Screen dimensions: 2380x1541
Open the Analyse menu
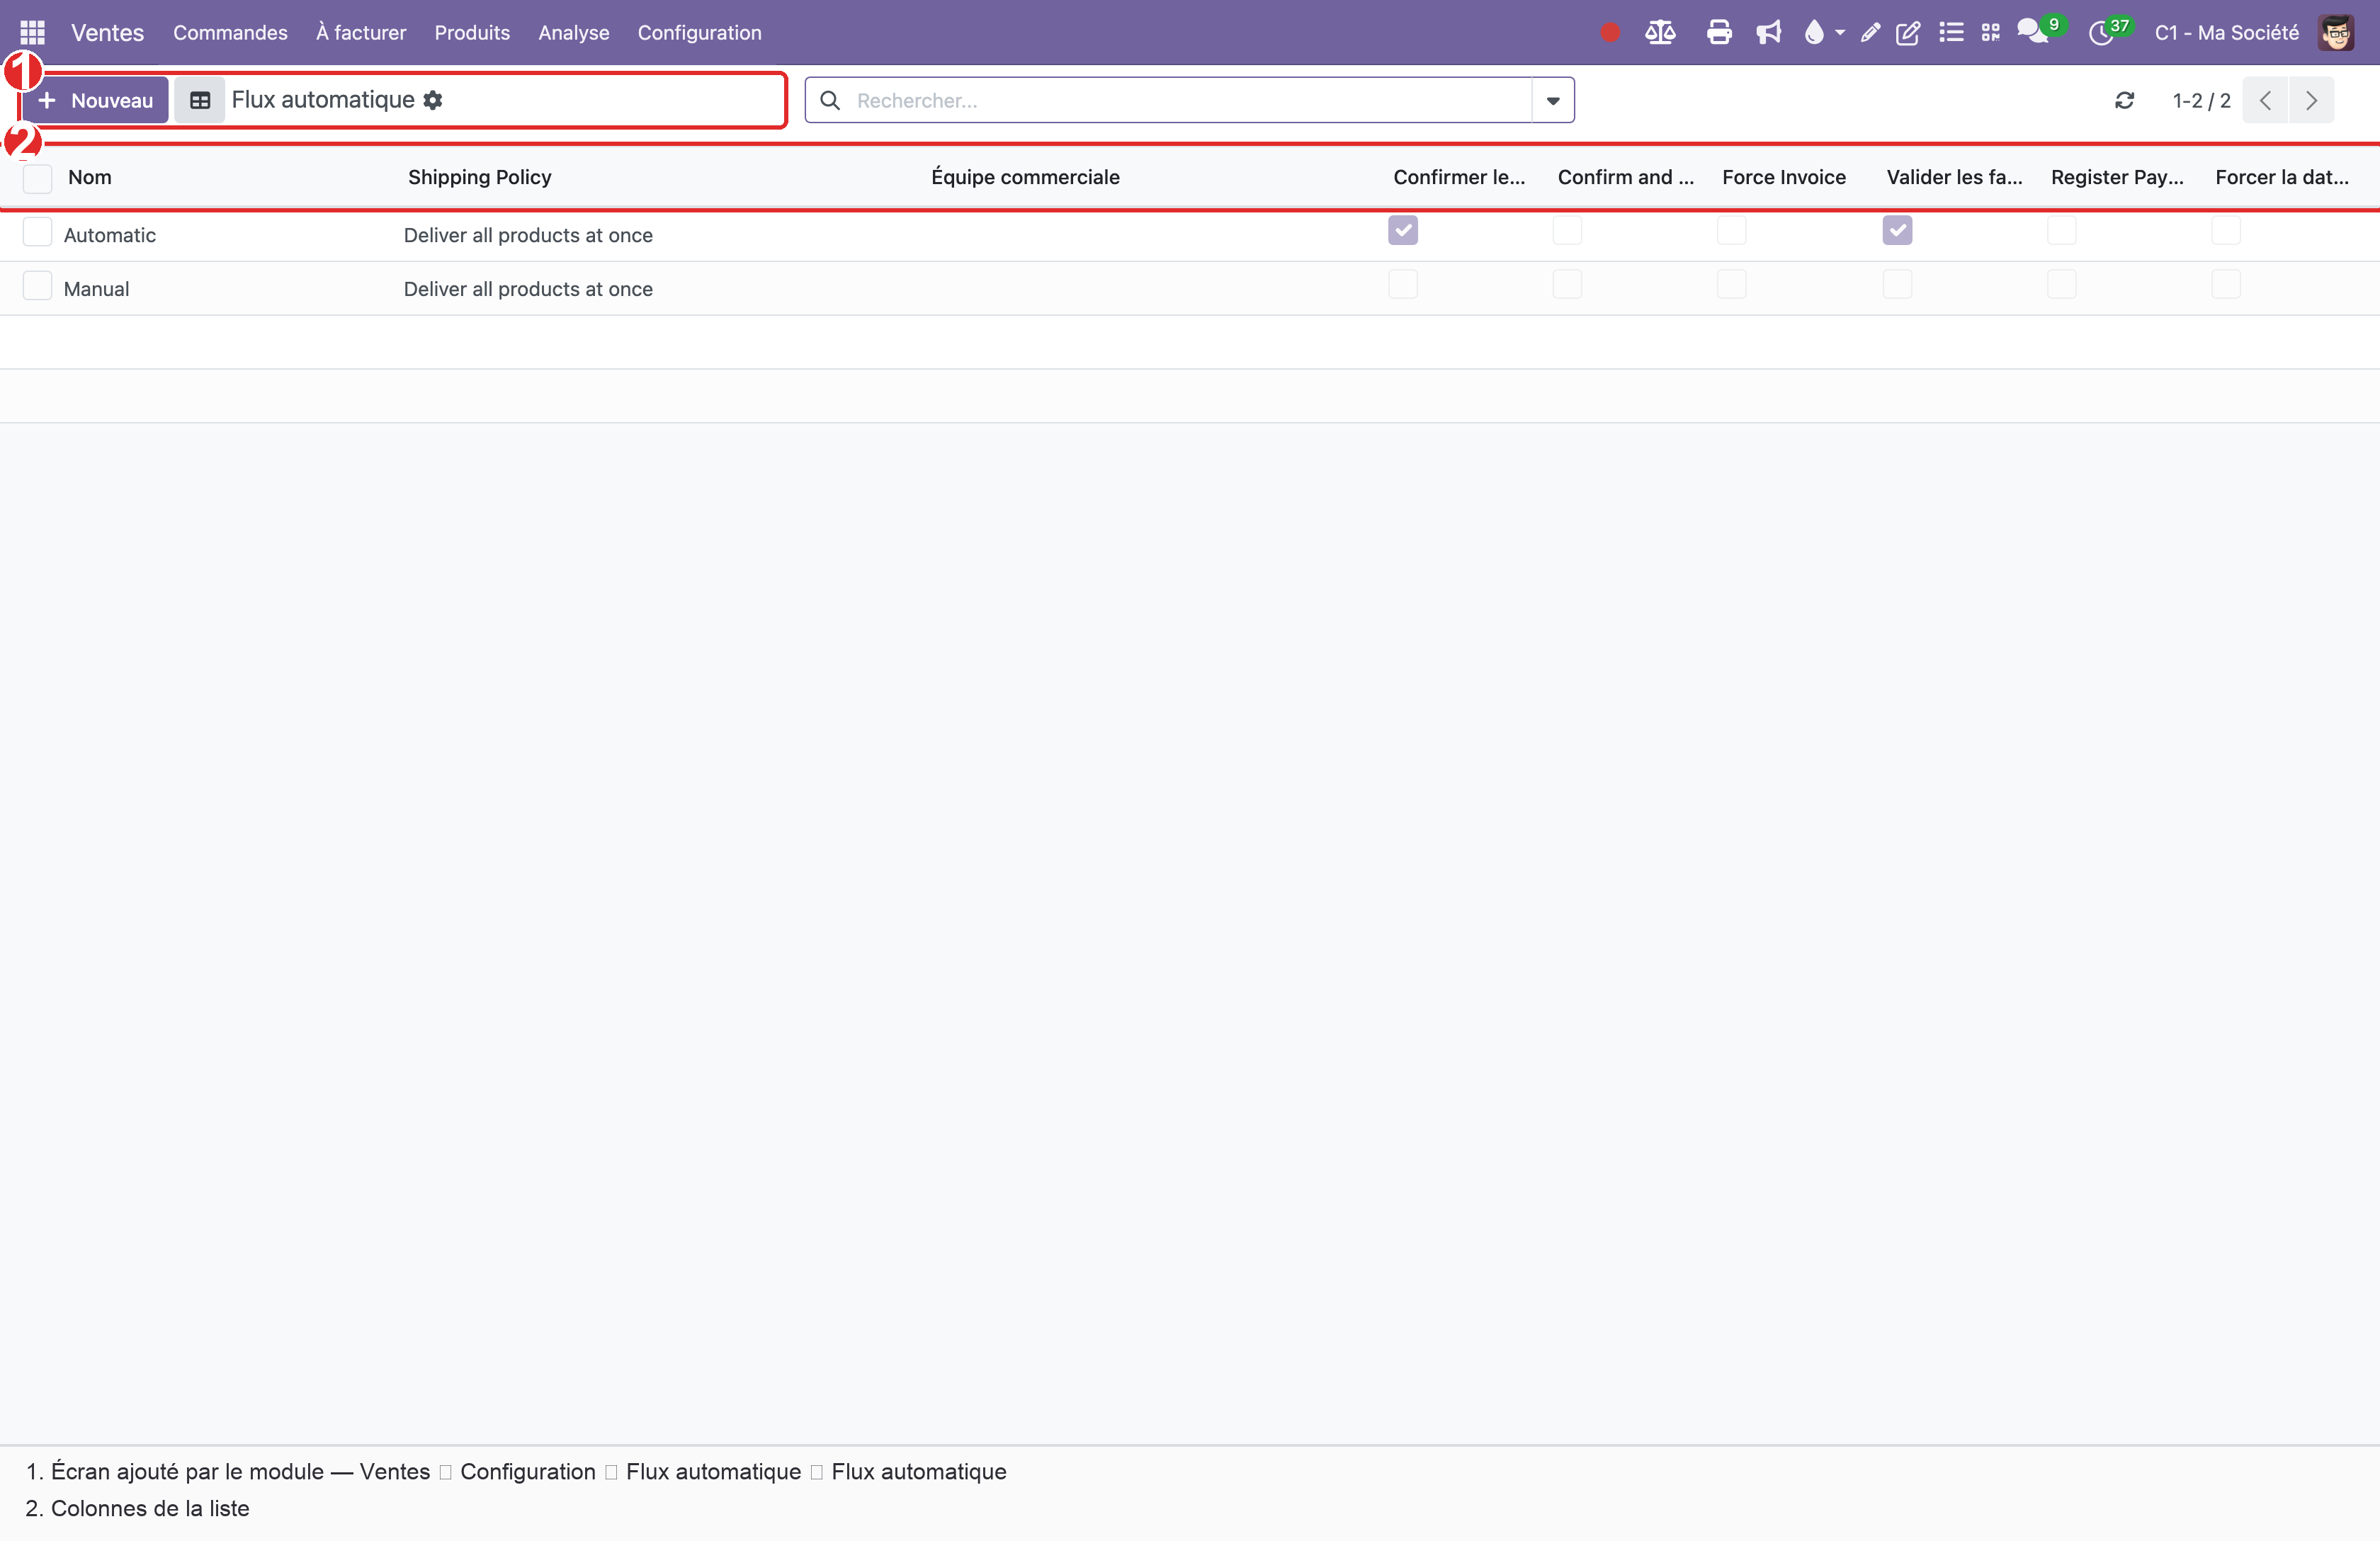[x=574, y=33]
